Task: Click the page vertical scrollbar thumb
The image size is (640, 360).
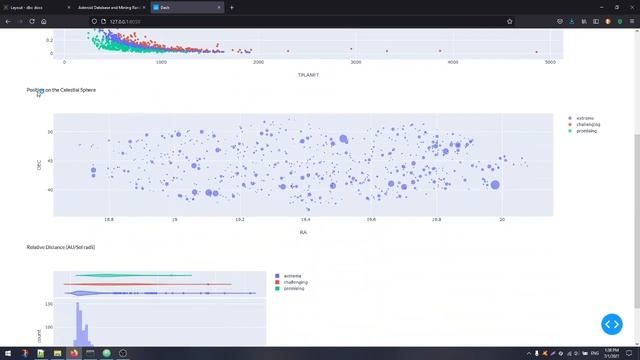Action: pyautogui.click(x=637, y=220)
